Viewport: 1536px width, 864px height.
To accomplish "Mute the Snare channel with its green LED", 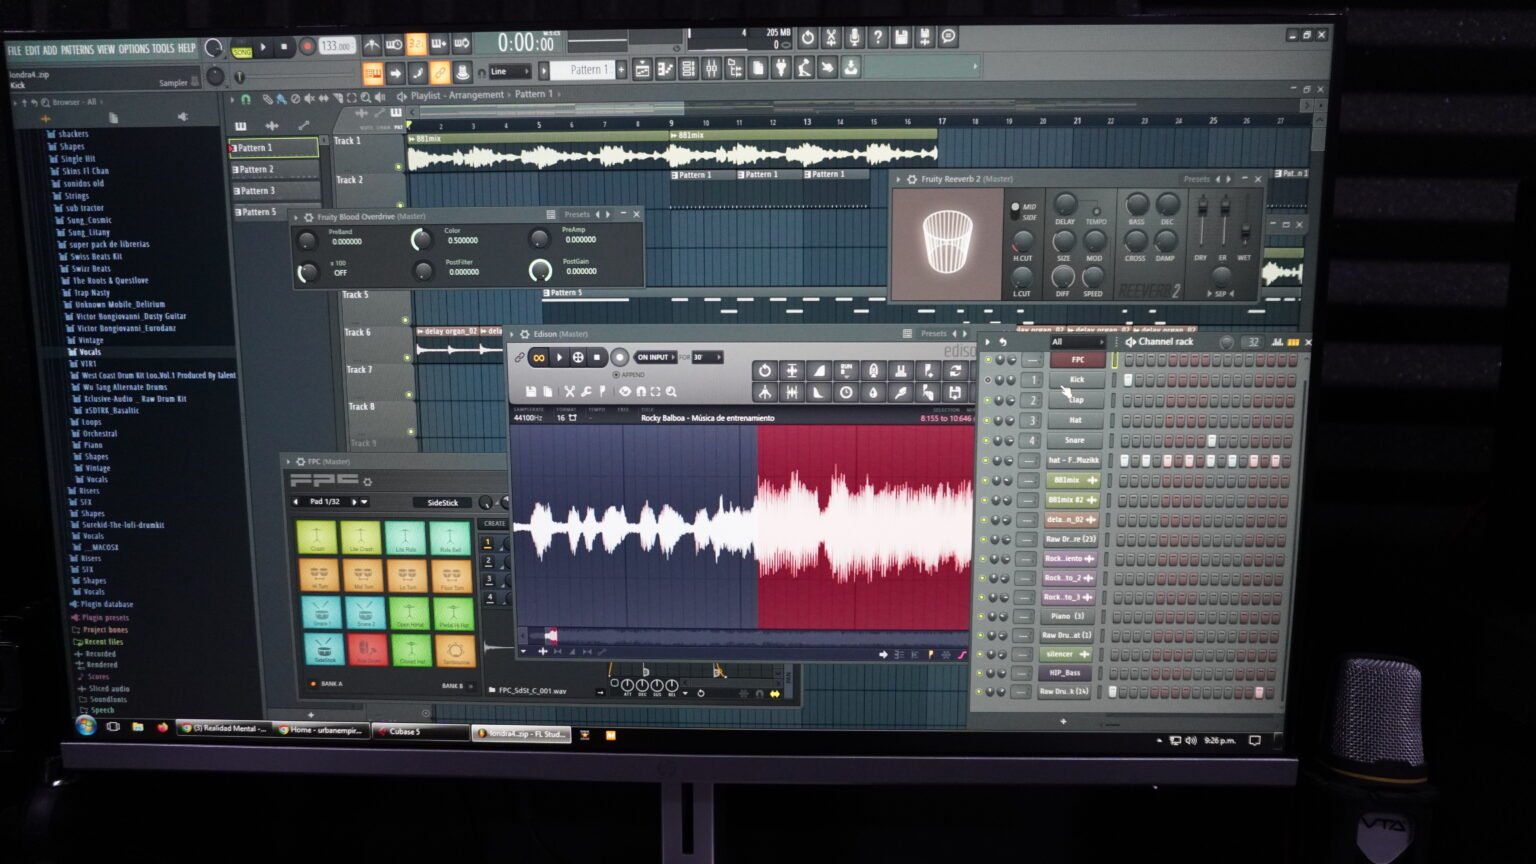I will [987, 440].
